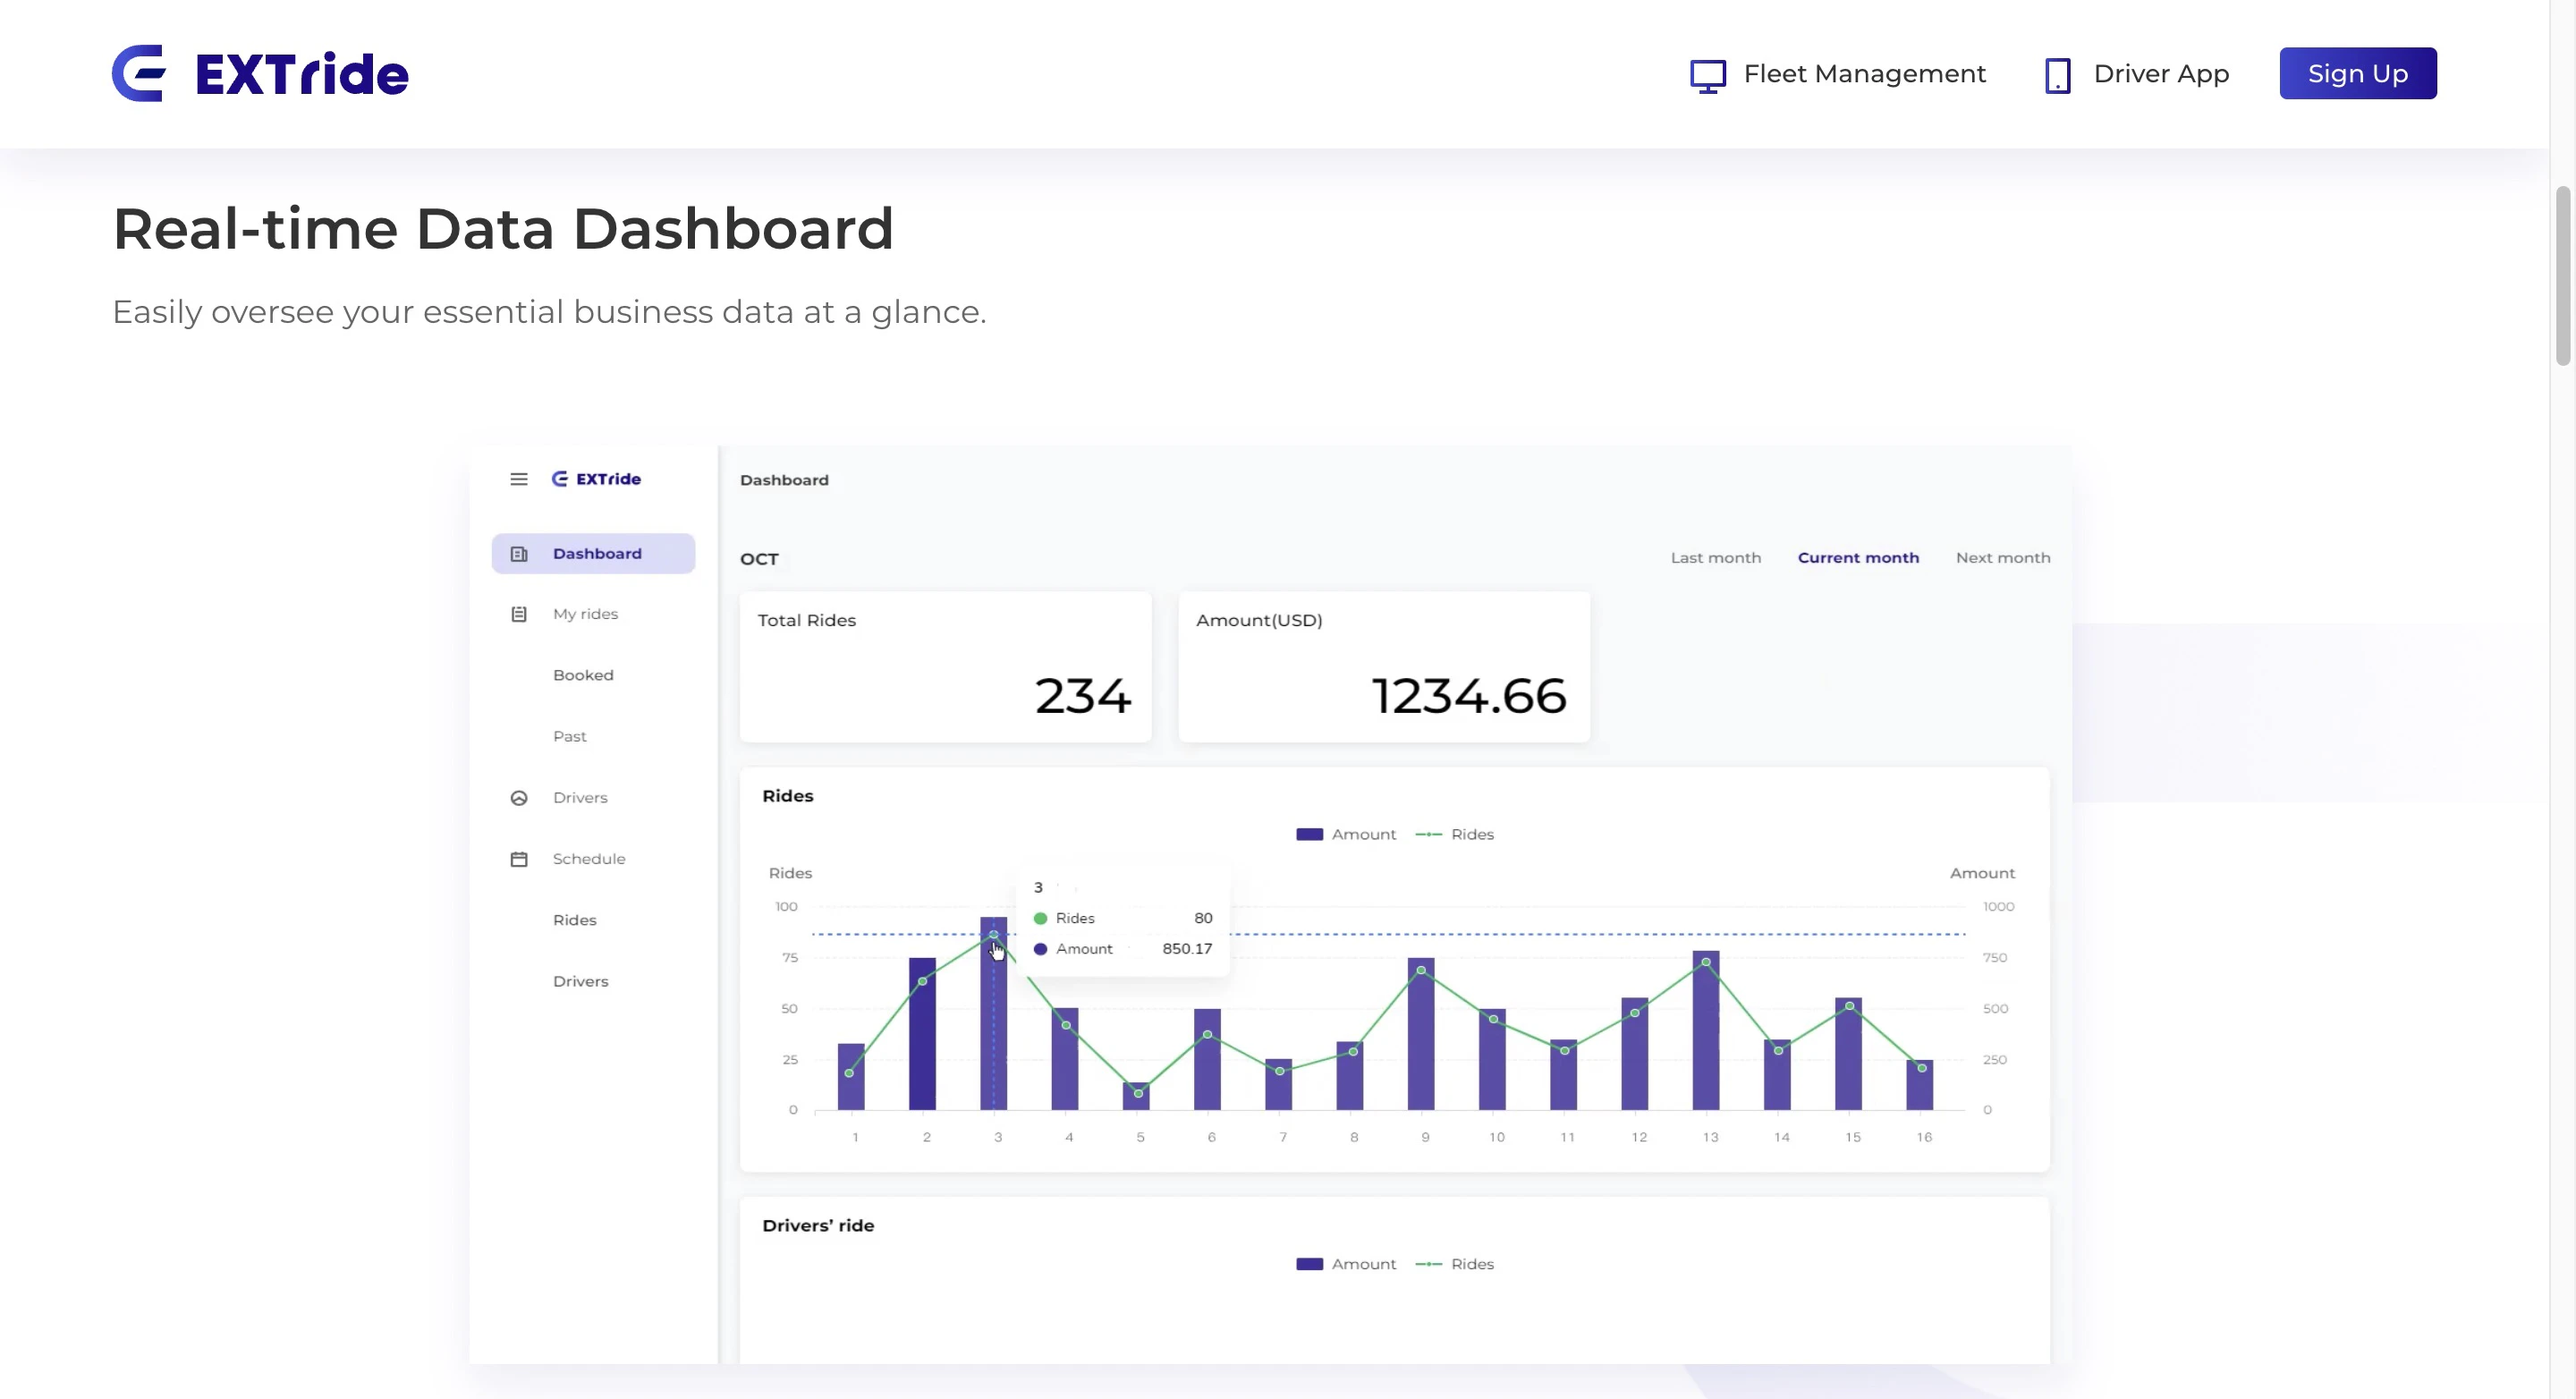Open Past rides sidebar item

[x=570, y=736]
